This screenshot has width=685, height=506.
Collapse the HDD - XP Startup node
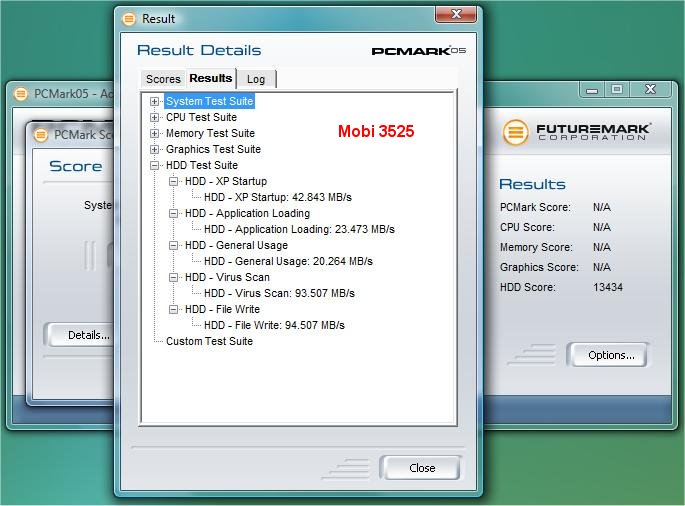pos(173,181)
